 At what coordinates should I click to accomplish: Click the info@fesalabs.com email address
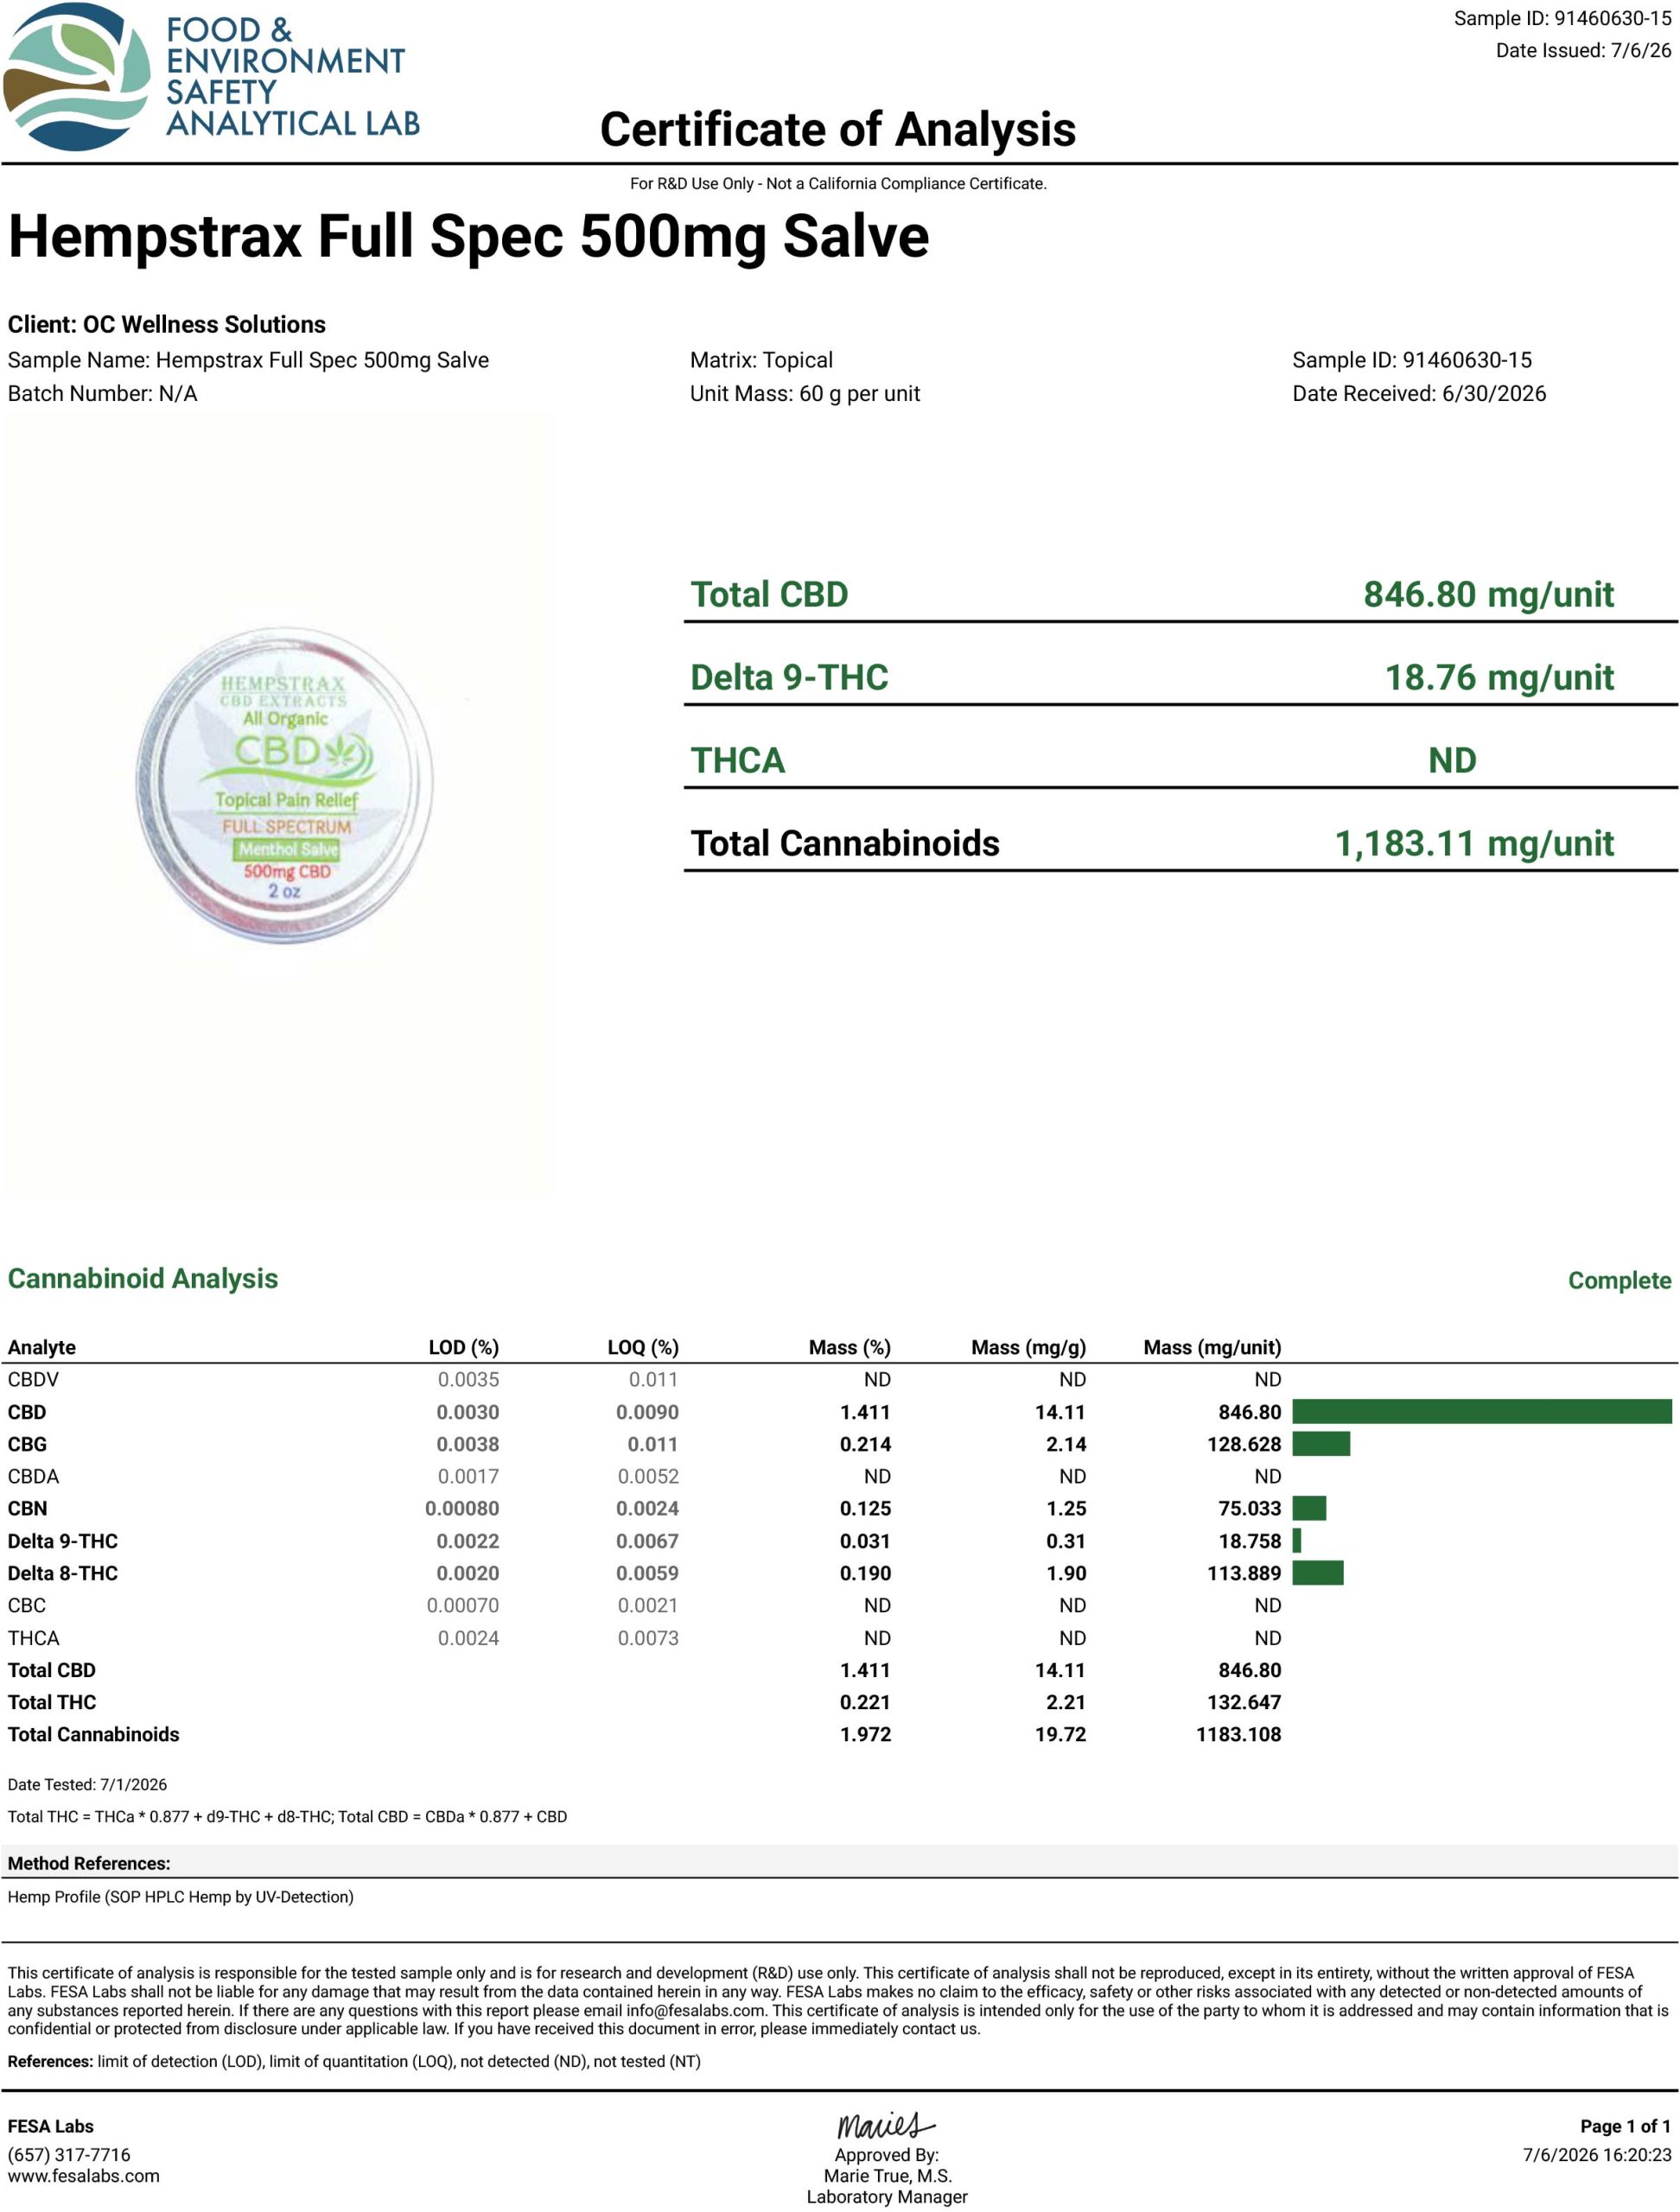tap(696, 2010)
